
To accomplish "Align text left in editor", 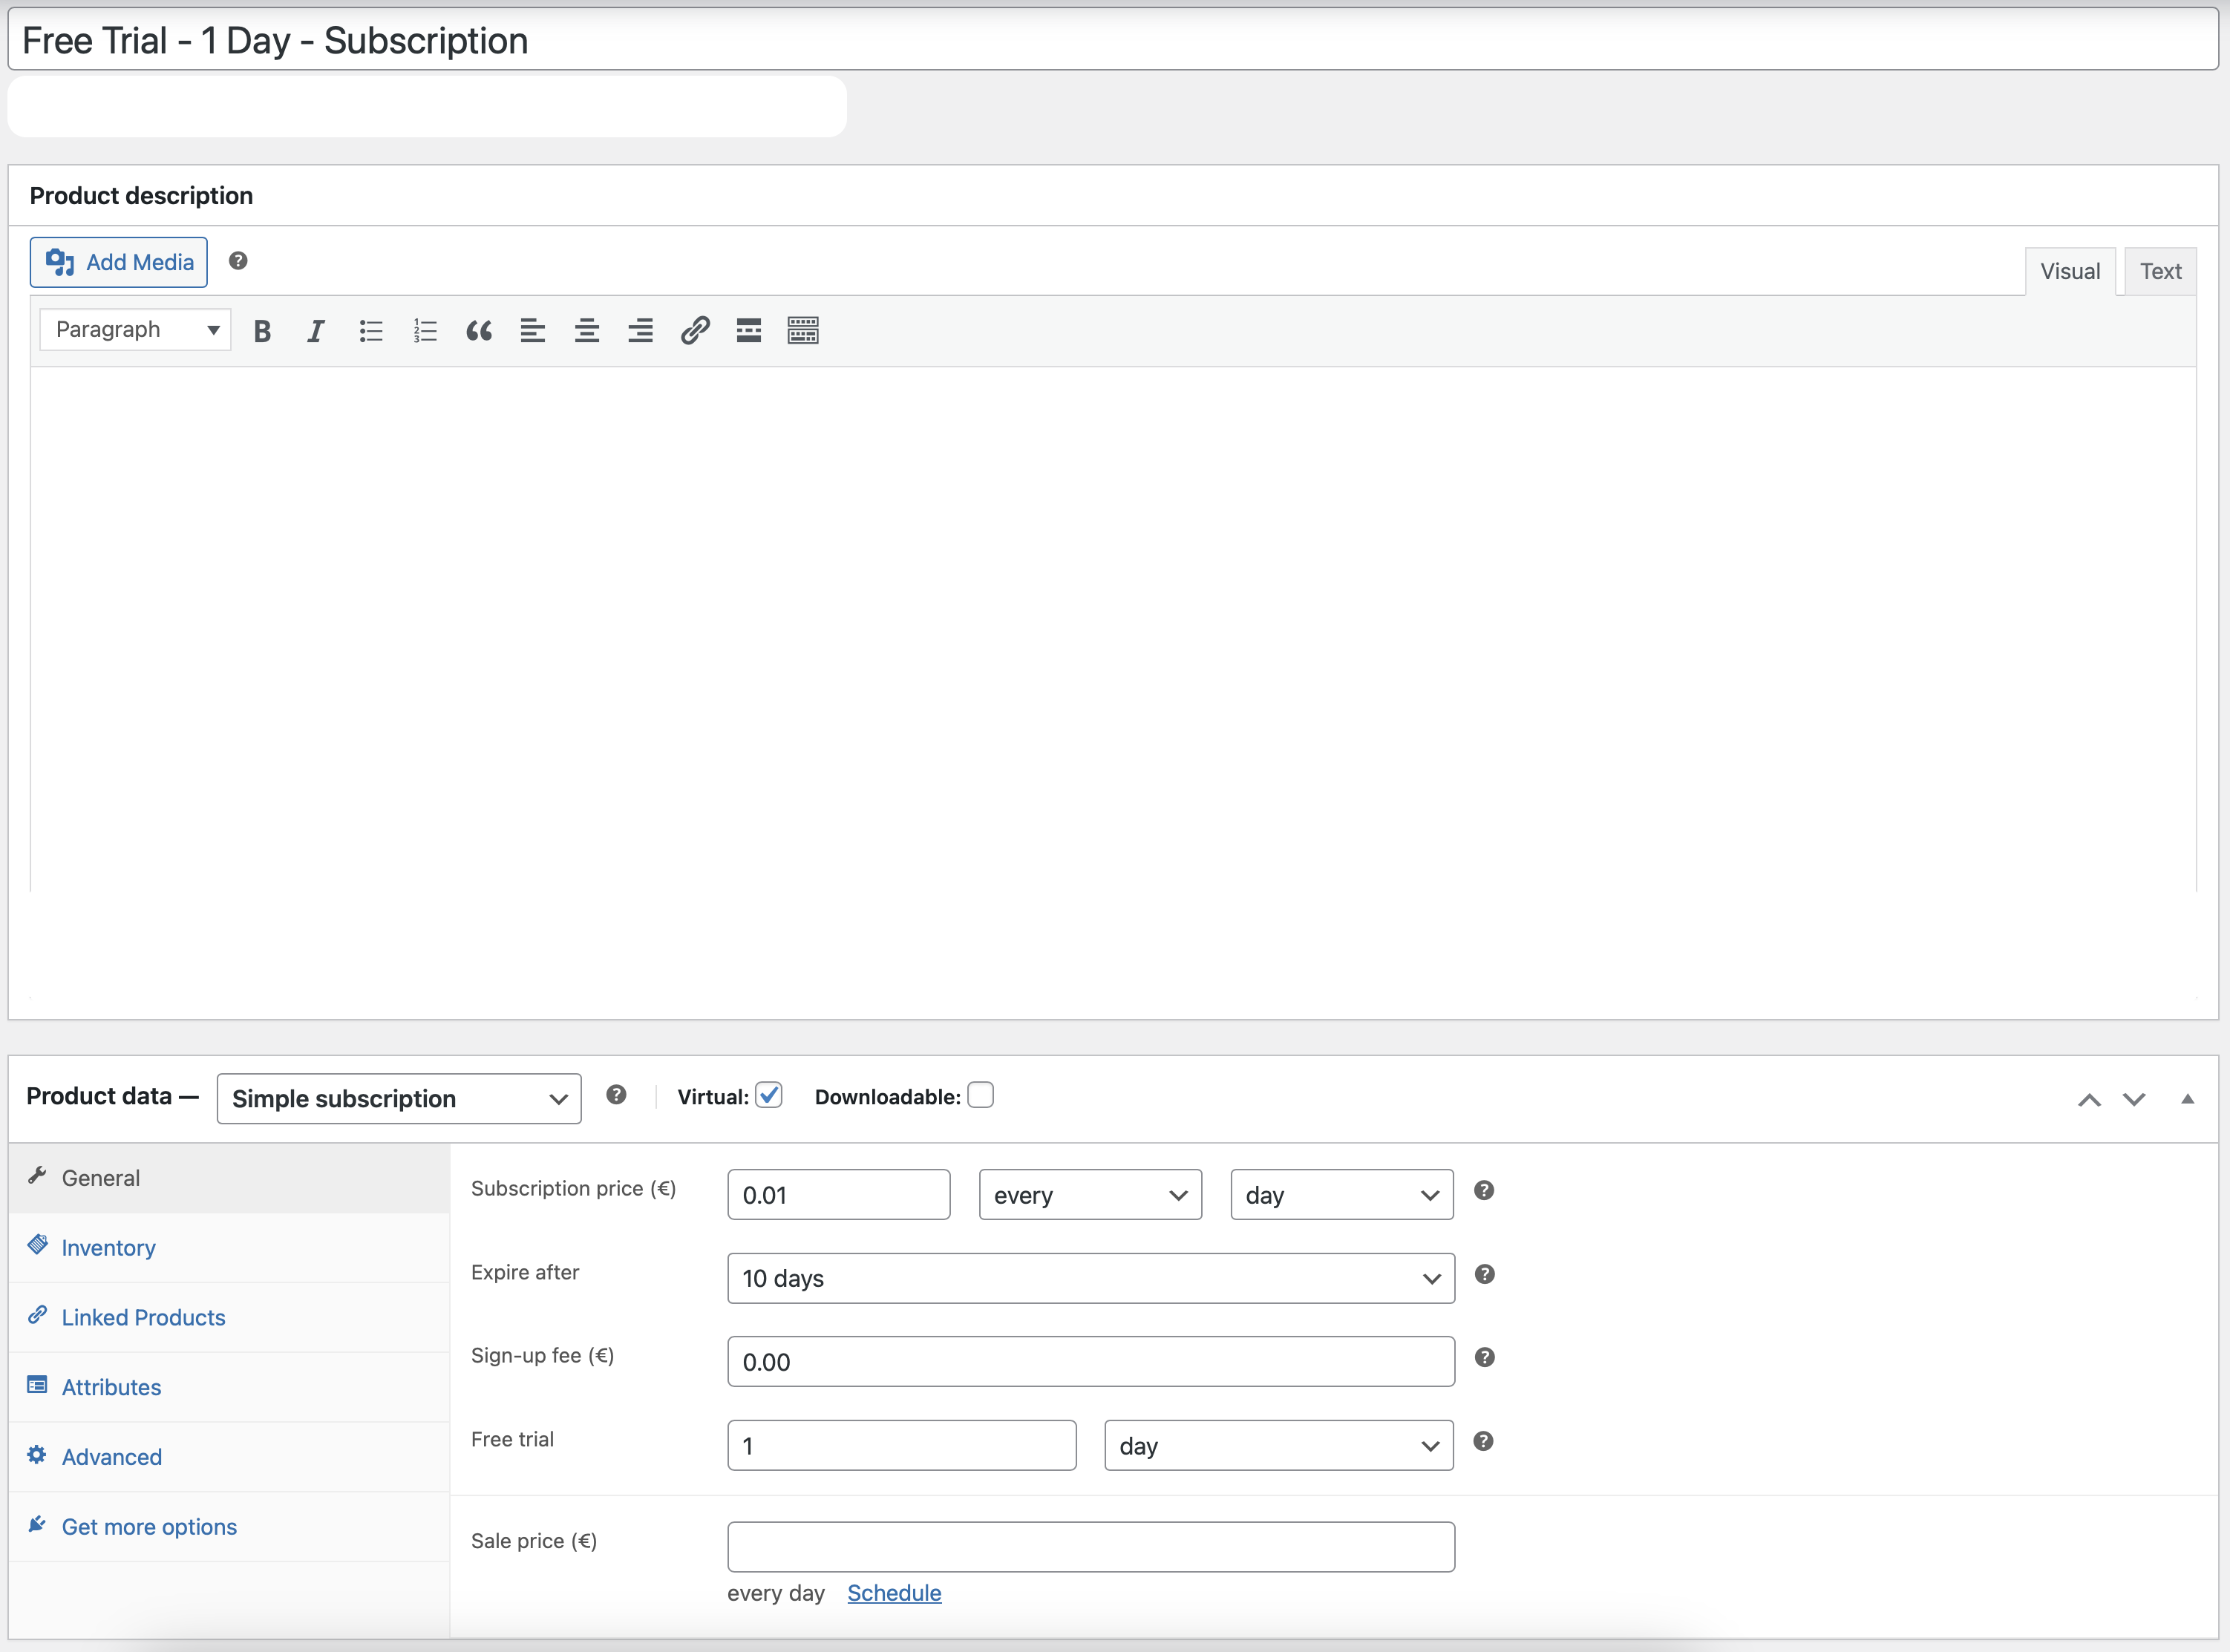I will (x=533, y=331).
